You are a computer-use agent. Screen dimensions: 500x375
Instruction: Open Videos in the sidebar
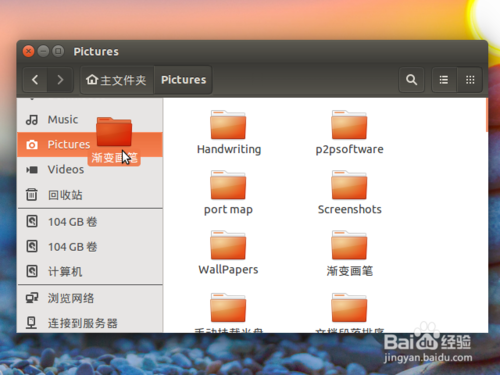click(90, 170)
